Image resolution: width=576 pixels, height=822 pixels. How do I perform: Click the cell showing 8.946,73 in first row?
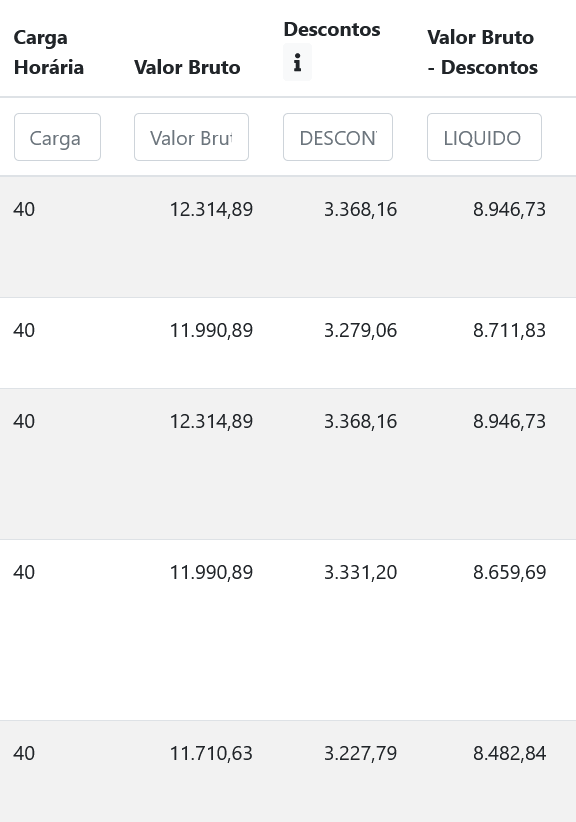pyautogui.click(x=509, y=209)
